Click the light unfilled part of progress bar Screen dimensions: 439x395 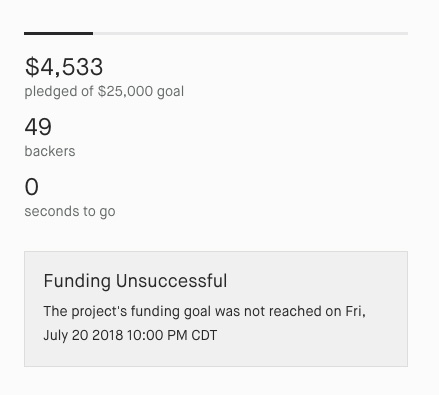250,33
